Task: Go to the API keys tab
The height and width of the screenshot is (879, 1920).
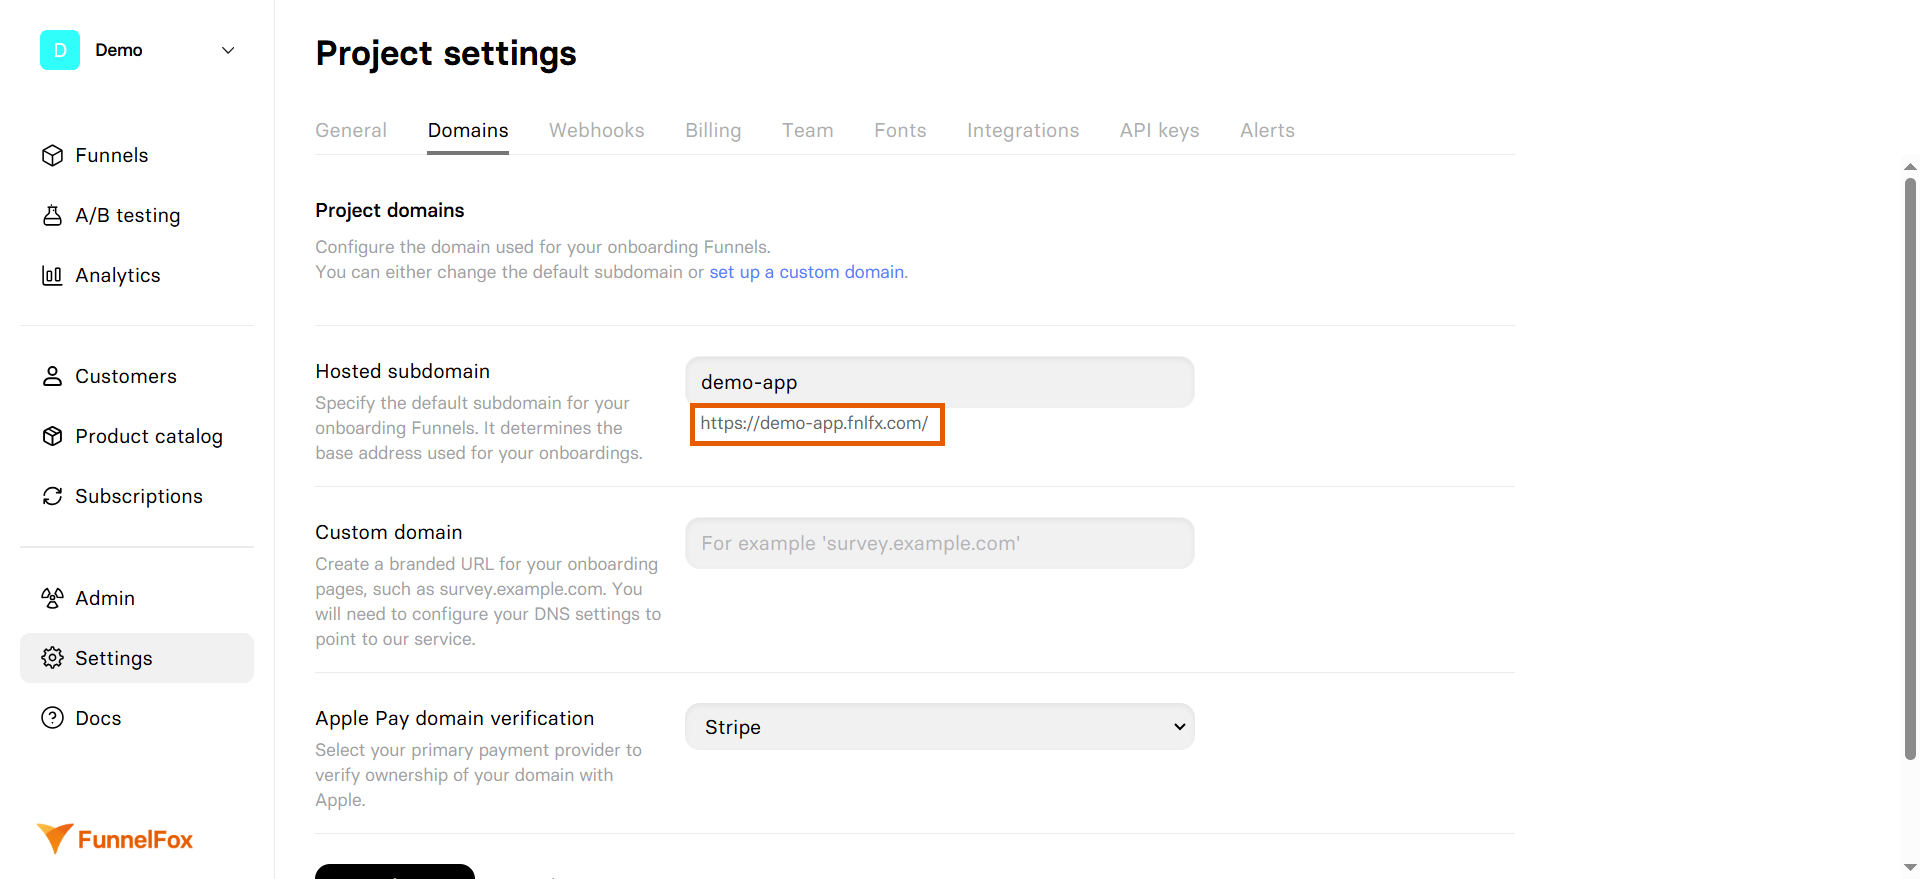Action: 1160,130
